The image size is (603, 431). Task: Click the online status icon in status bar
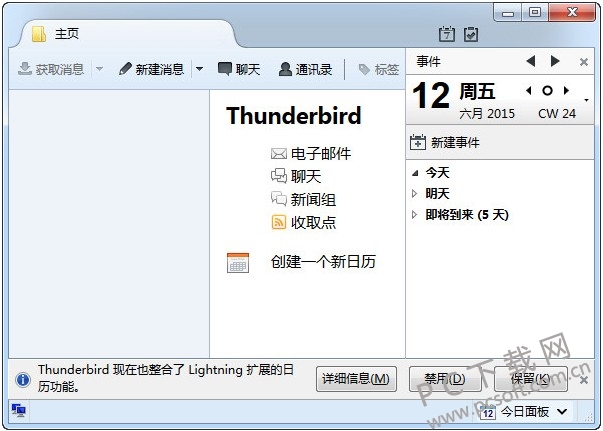pyautogui.click(x=18, y=410)
